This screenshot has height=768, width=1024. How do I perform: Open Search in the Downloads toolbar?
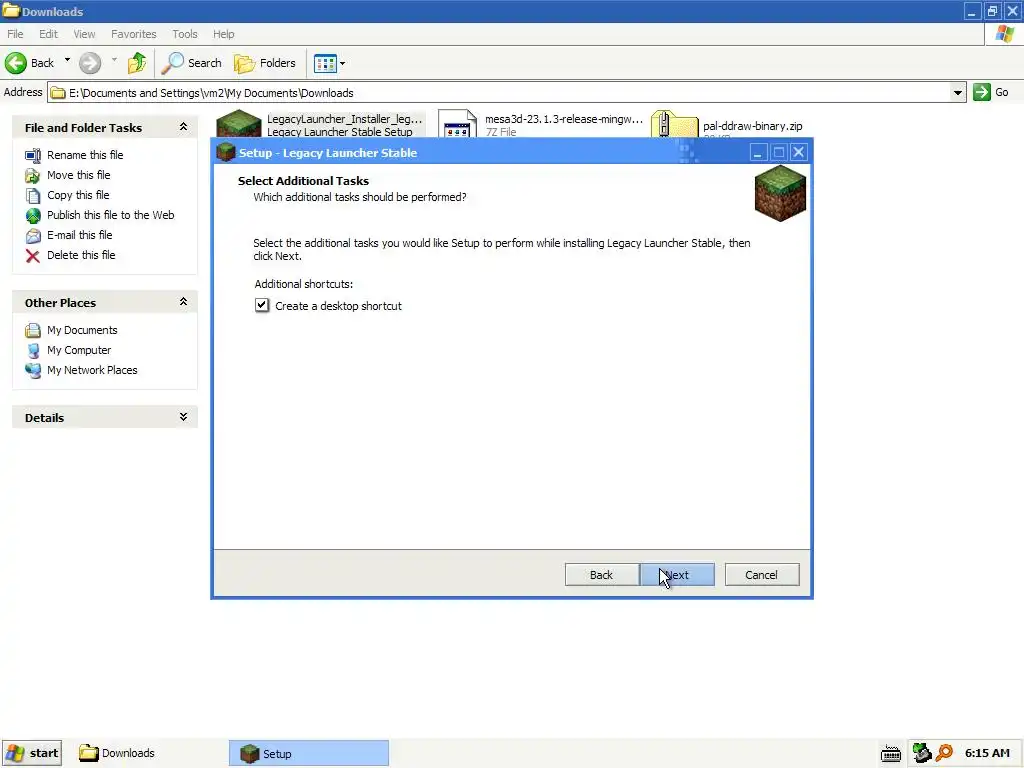(x=192, y=63)
